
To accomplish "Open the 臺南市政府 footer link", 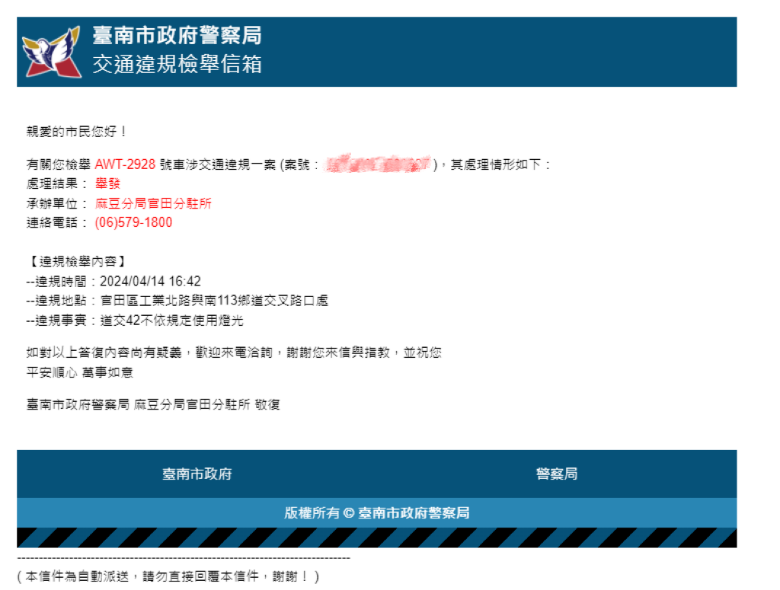I will (x=197, y=474).
